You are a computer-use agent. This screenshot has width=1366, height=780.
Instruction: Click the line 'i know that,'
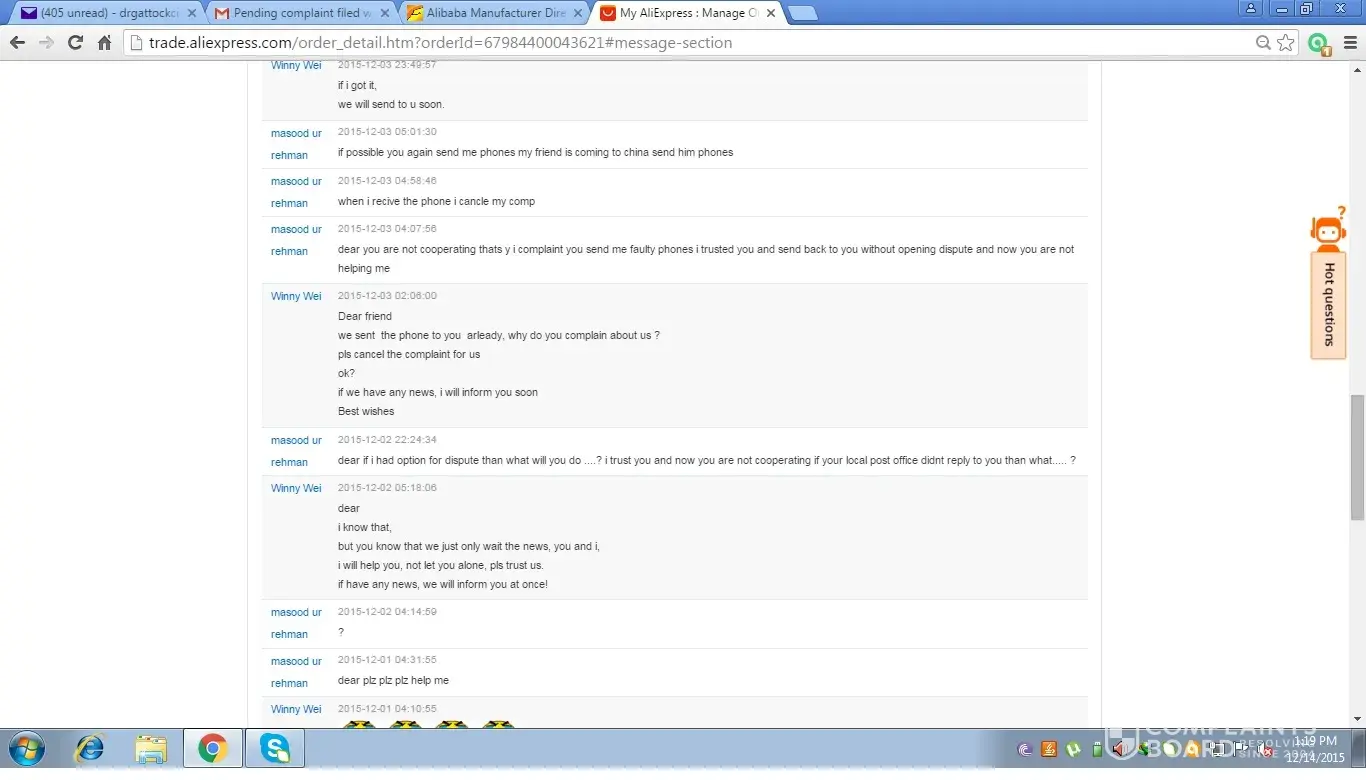tap(365, 527)
